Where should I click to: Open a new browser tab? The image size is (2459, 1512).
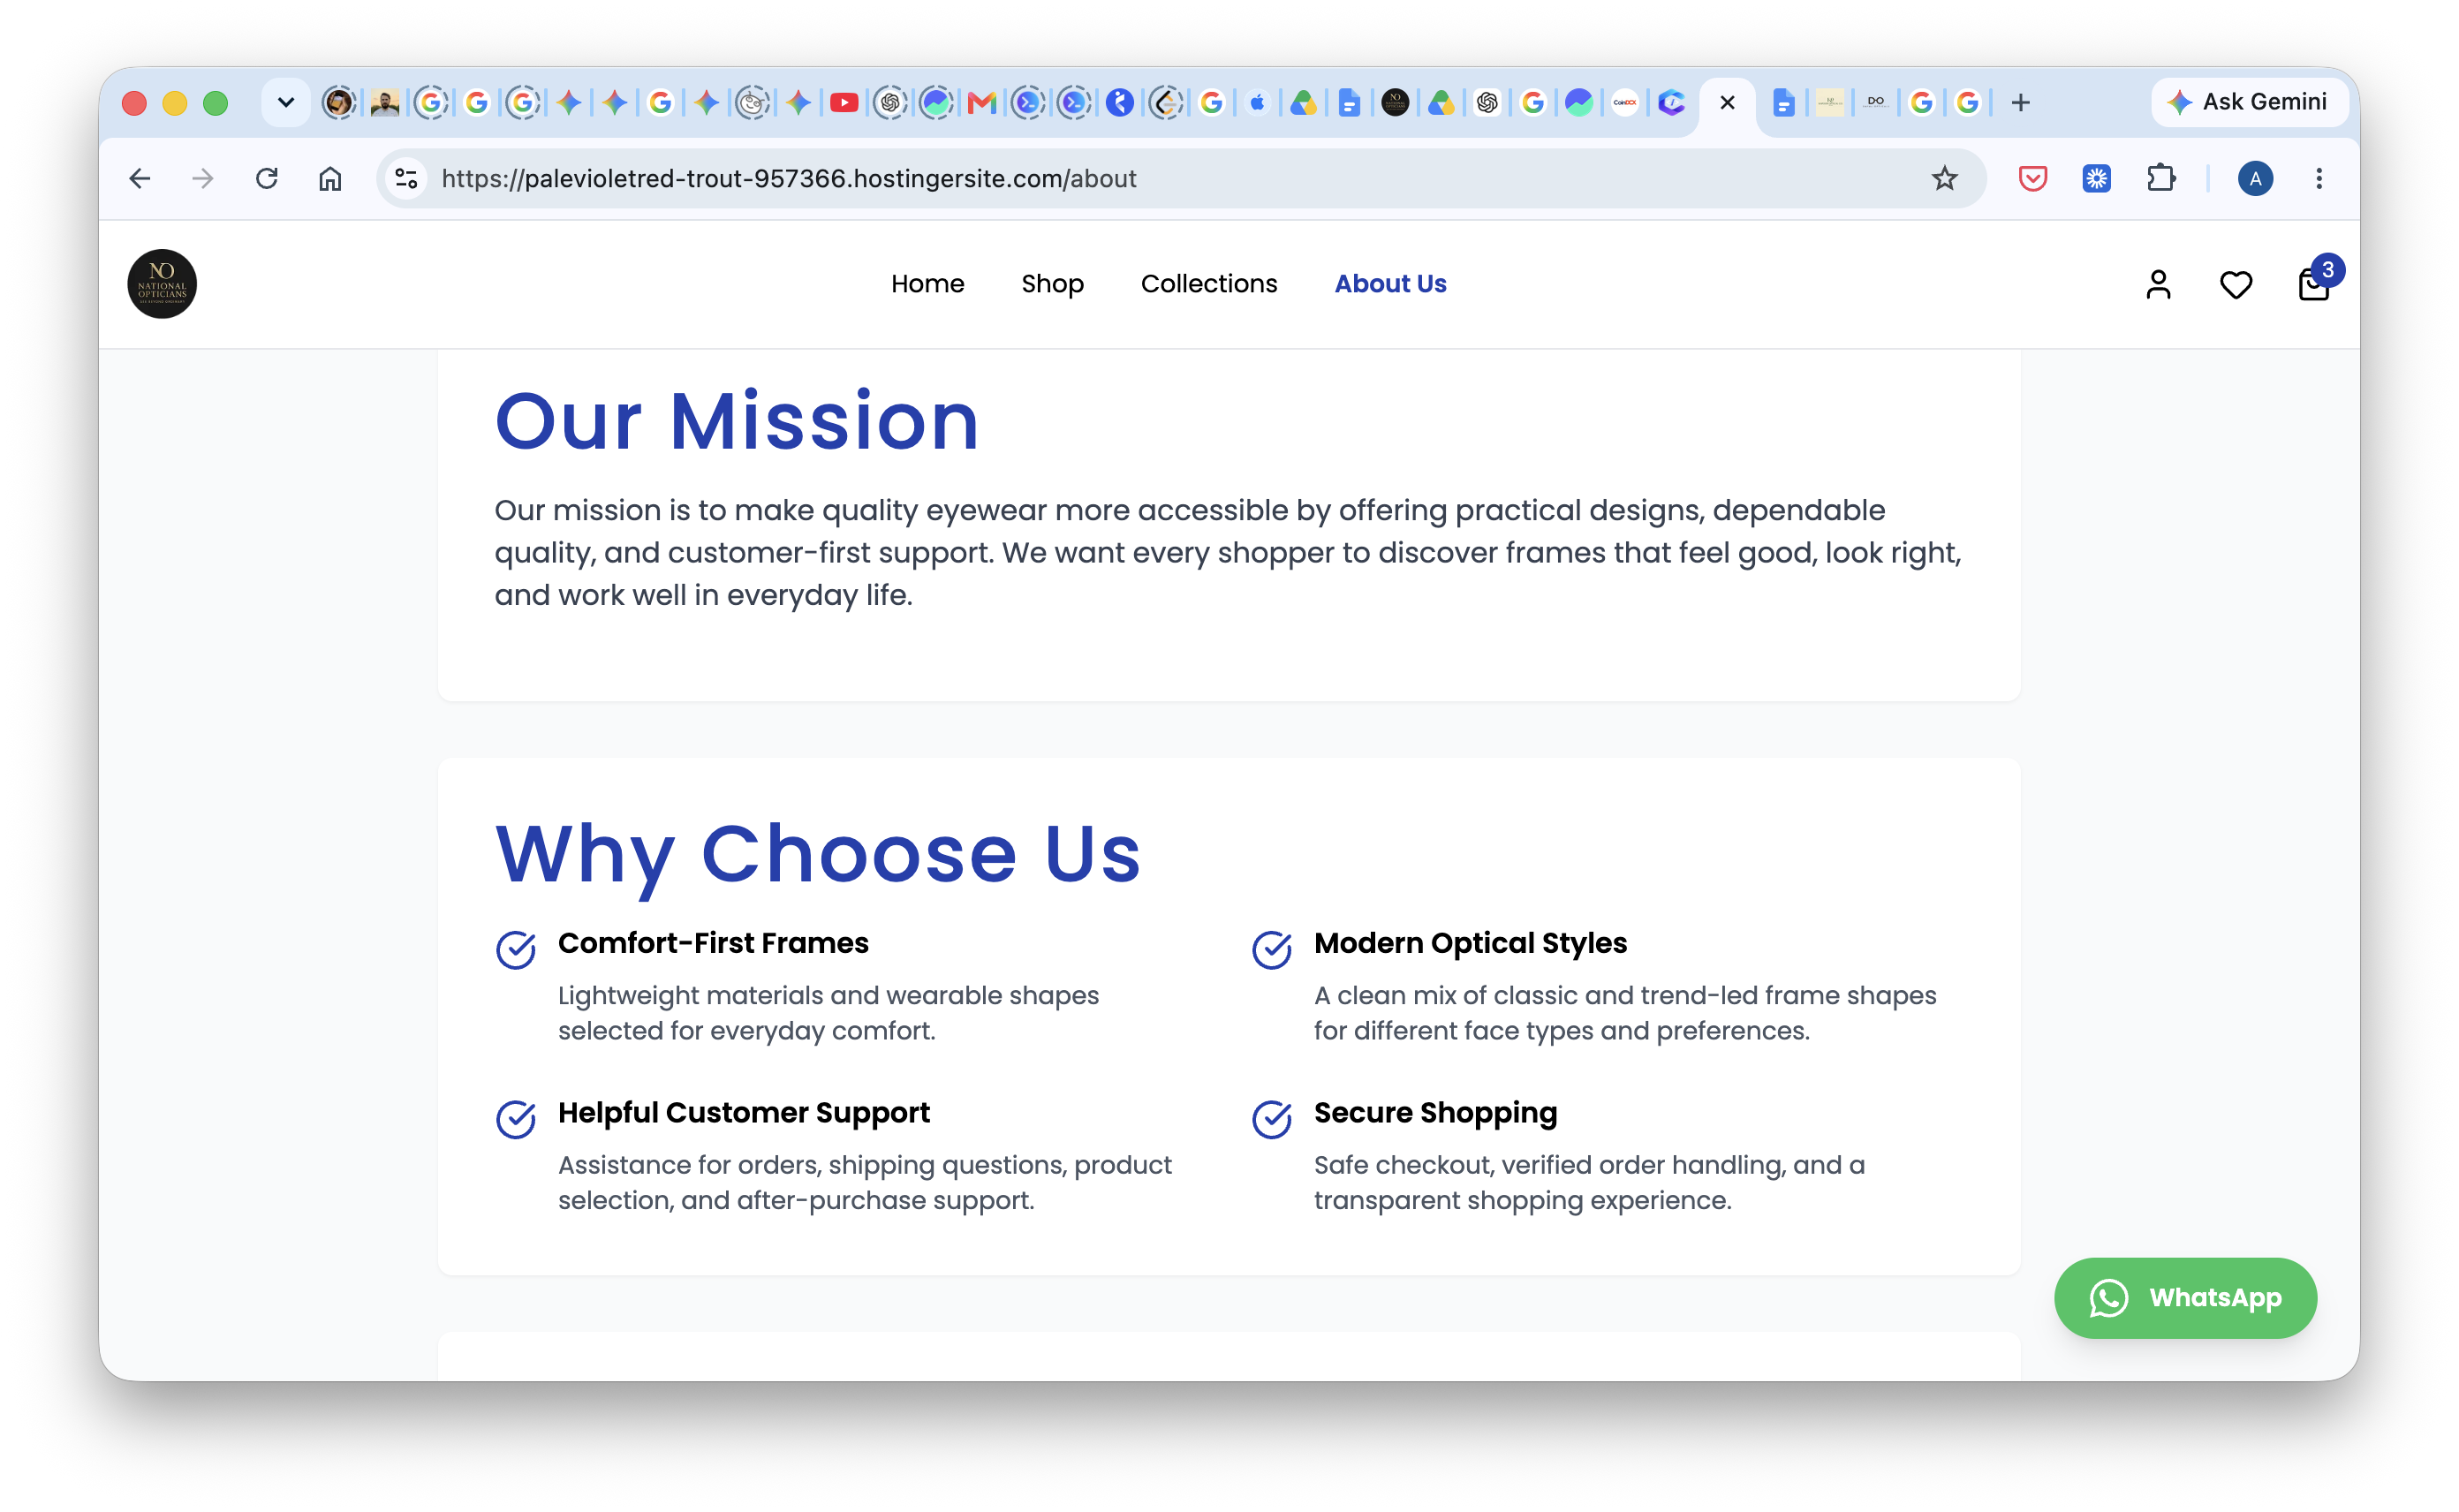[x=2020, y=102]
